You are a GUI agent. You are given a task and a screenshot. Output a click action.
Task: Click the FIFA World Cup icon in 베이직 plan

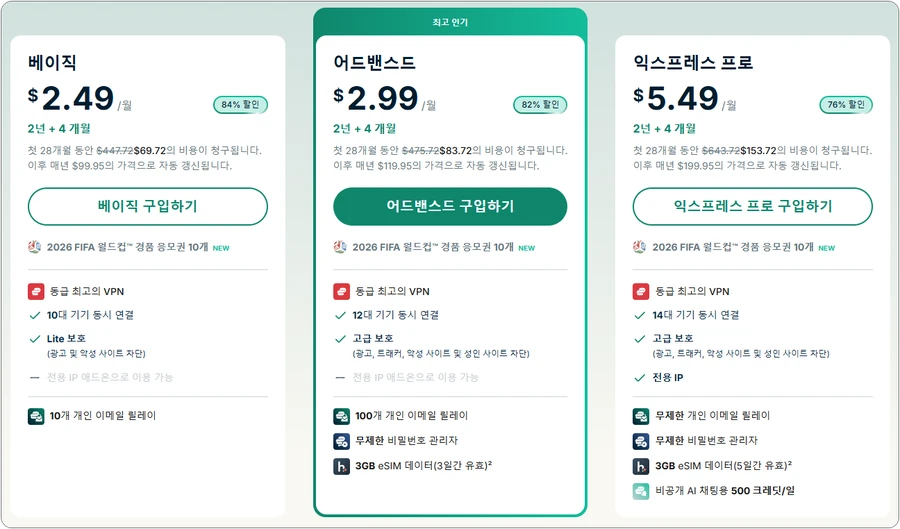pos(34,247)
